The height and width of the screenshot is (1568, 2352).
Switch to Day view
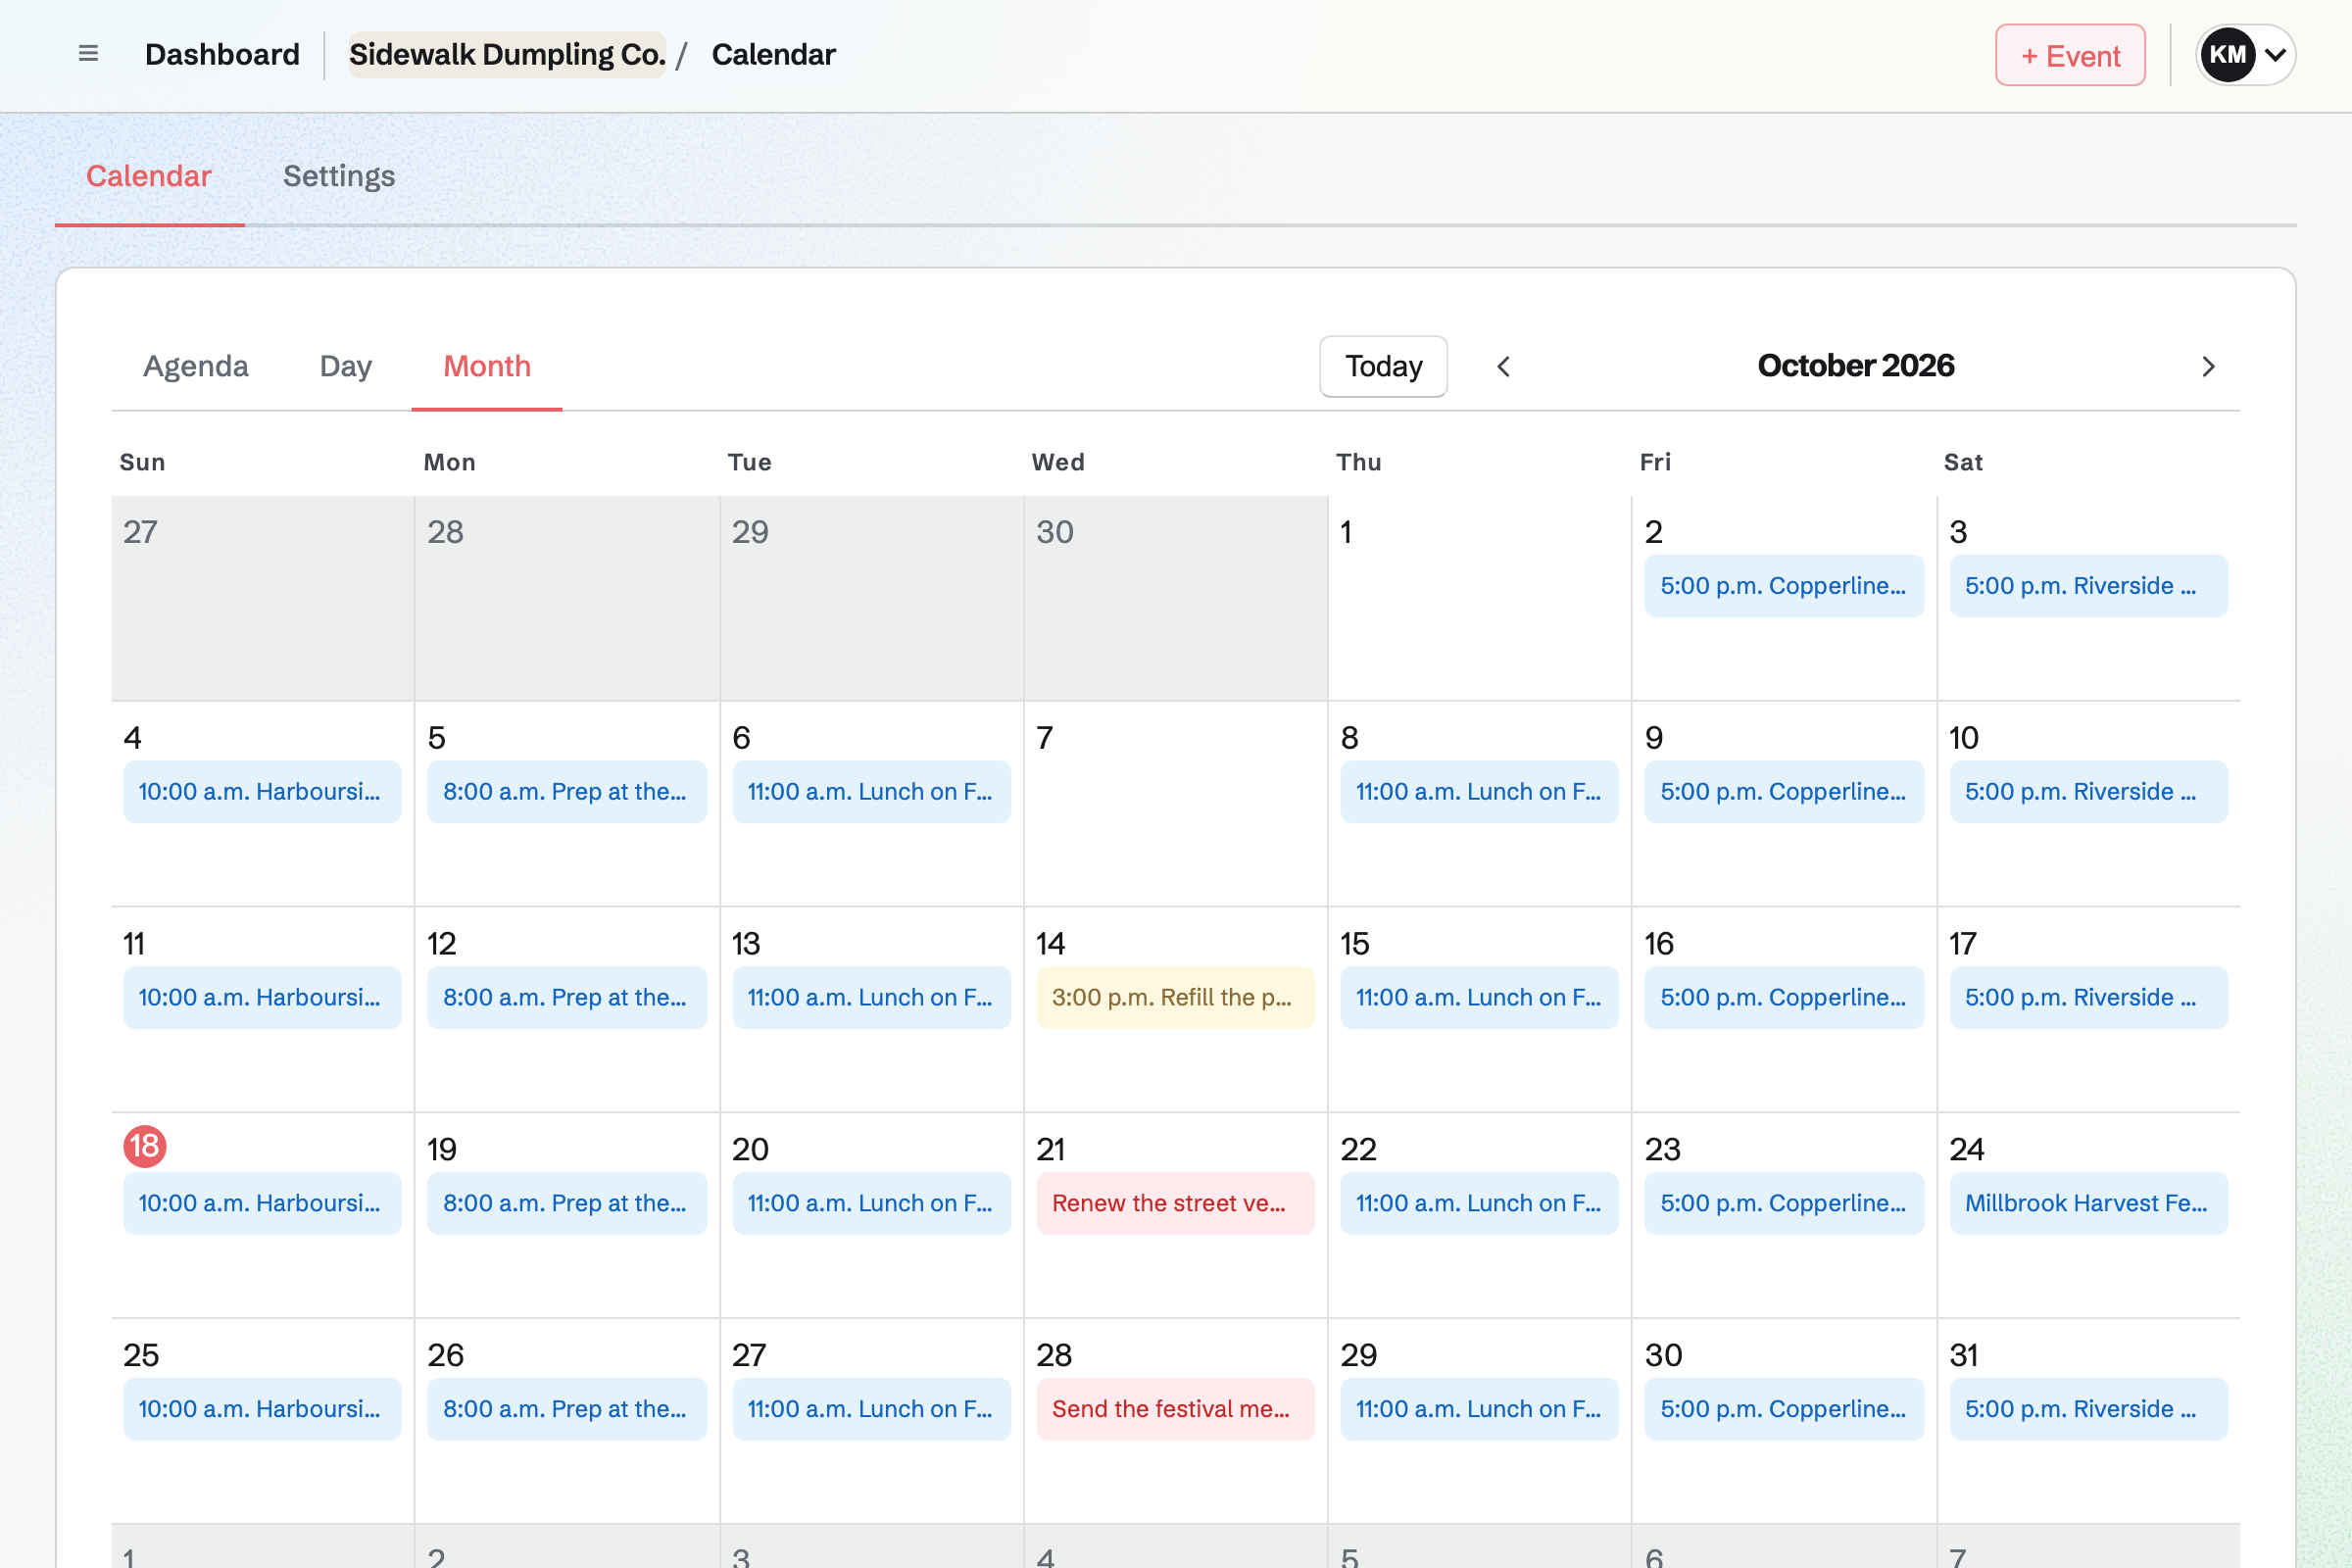click(x=346, y=366)
